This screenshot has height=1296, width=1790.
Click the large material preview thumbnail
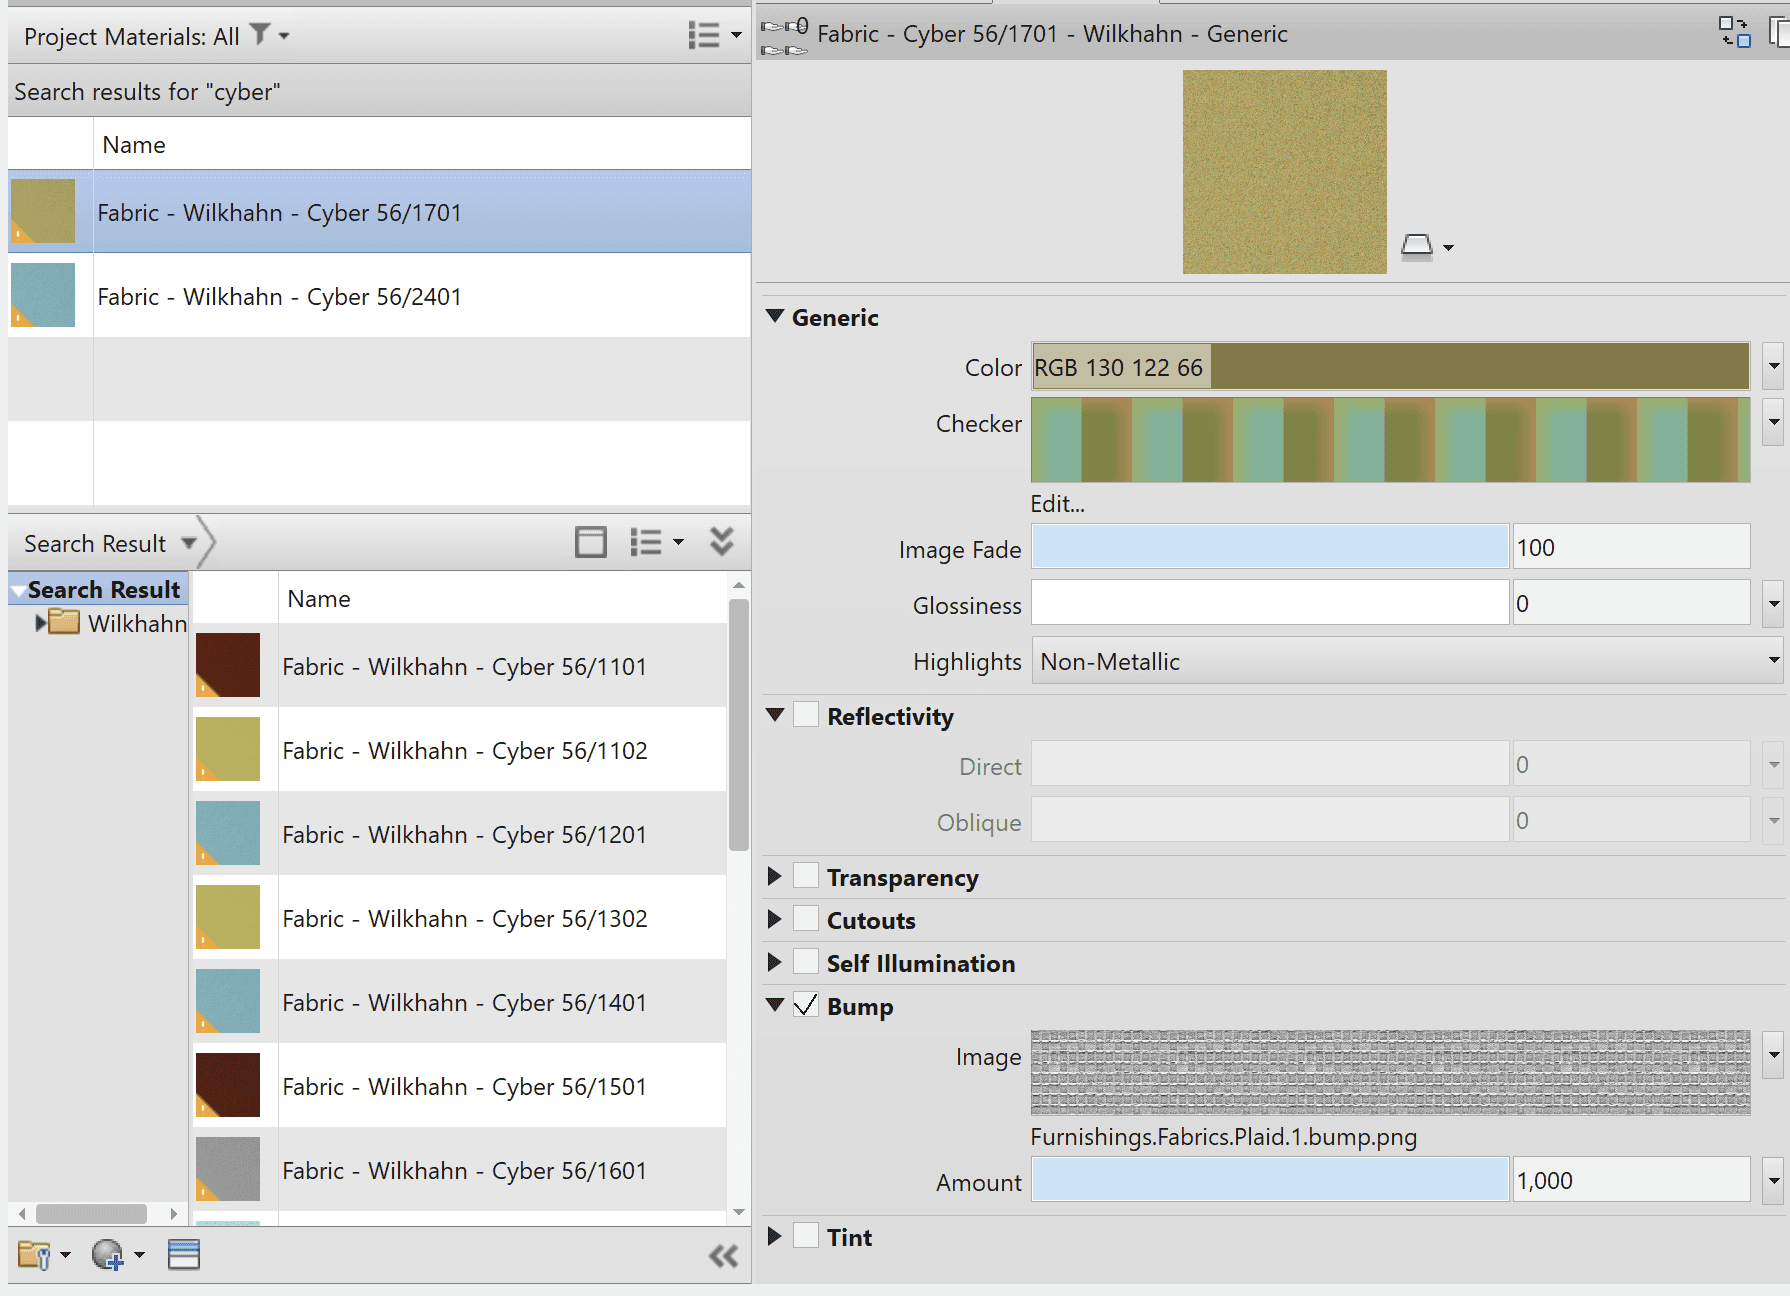(1284, 172)
